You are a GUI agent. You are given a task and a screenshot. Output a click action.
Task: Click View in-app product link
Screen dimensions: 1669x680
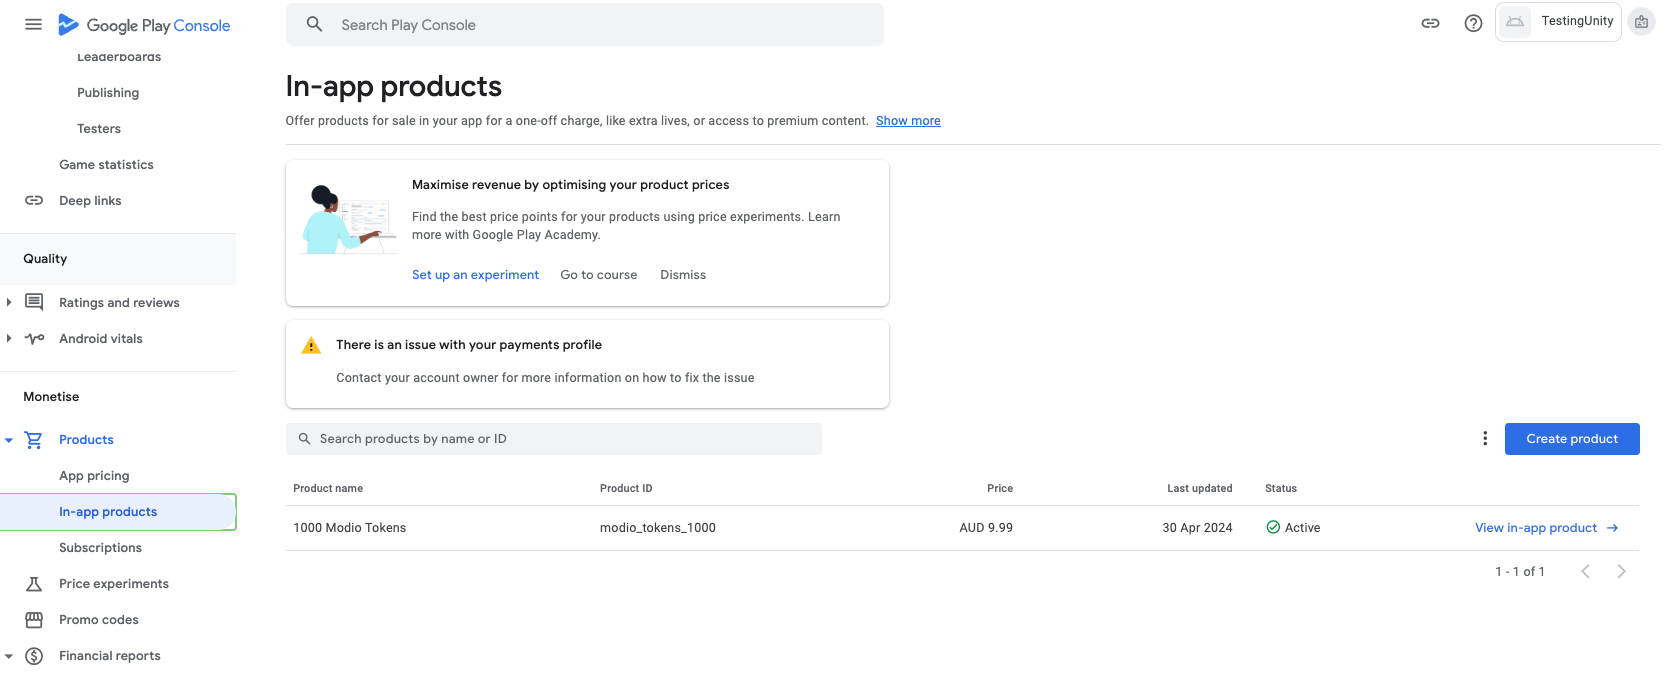pos(1536,527)
